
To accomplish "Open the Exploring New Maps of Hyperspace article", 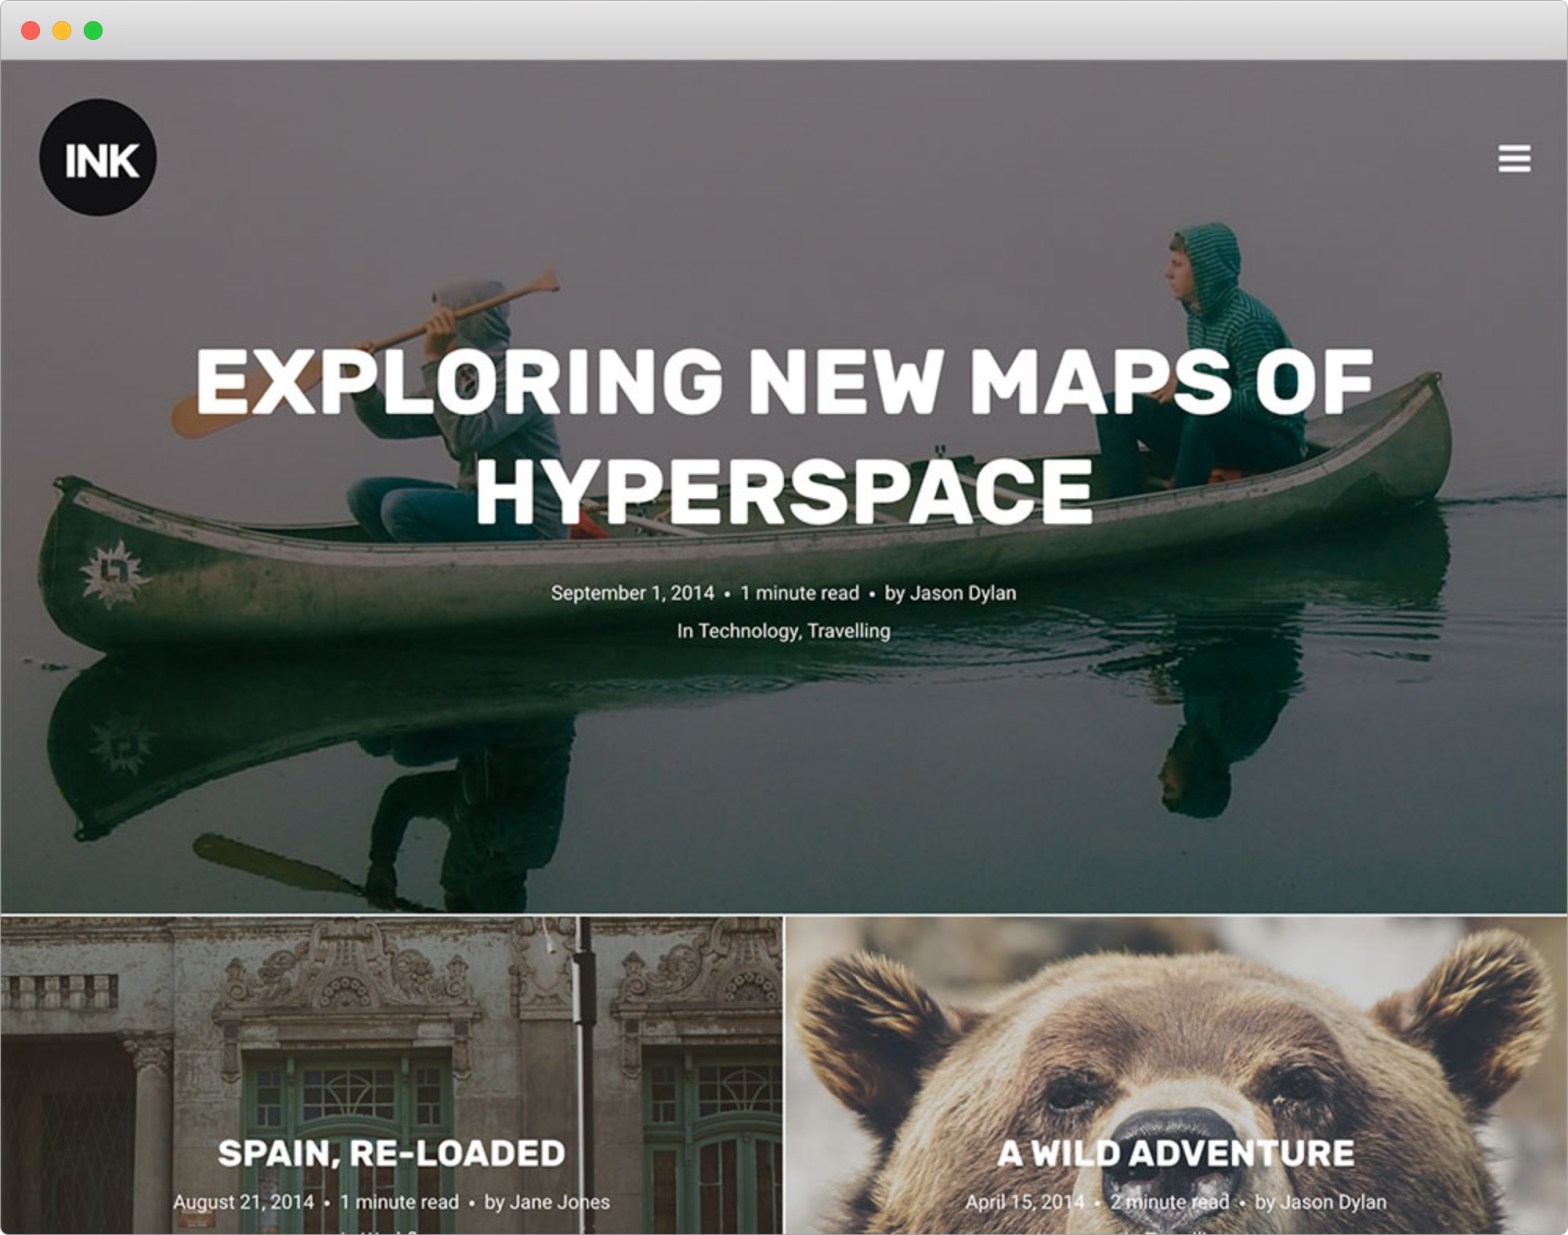I will point(783,436).
